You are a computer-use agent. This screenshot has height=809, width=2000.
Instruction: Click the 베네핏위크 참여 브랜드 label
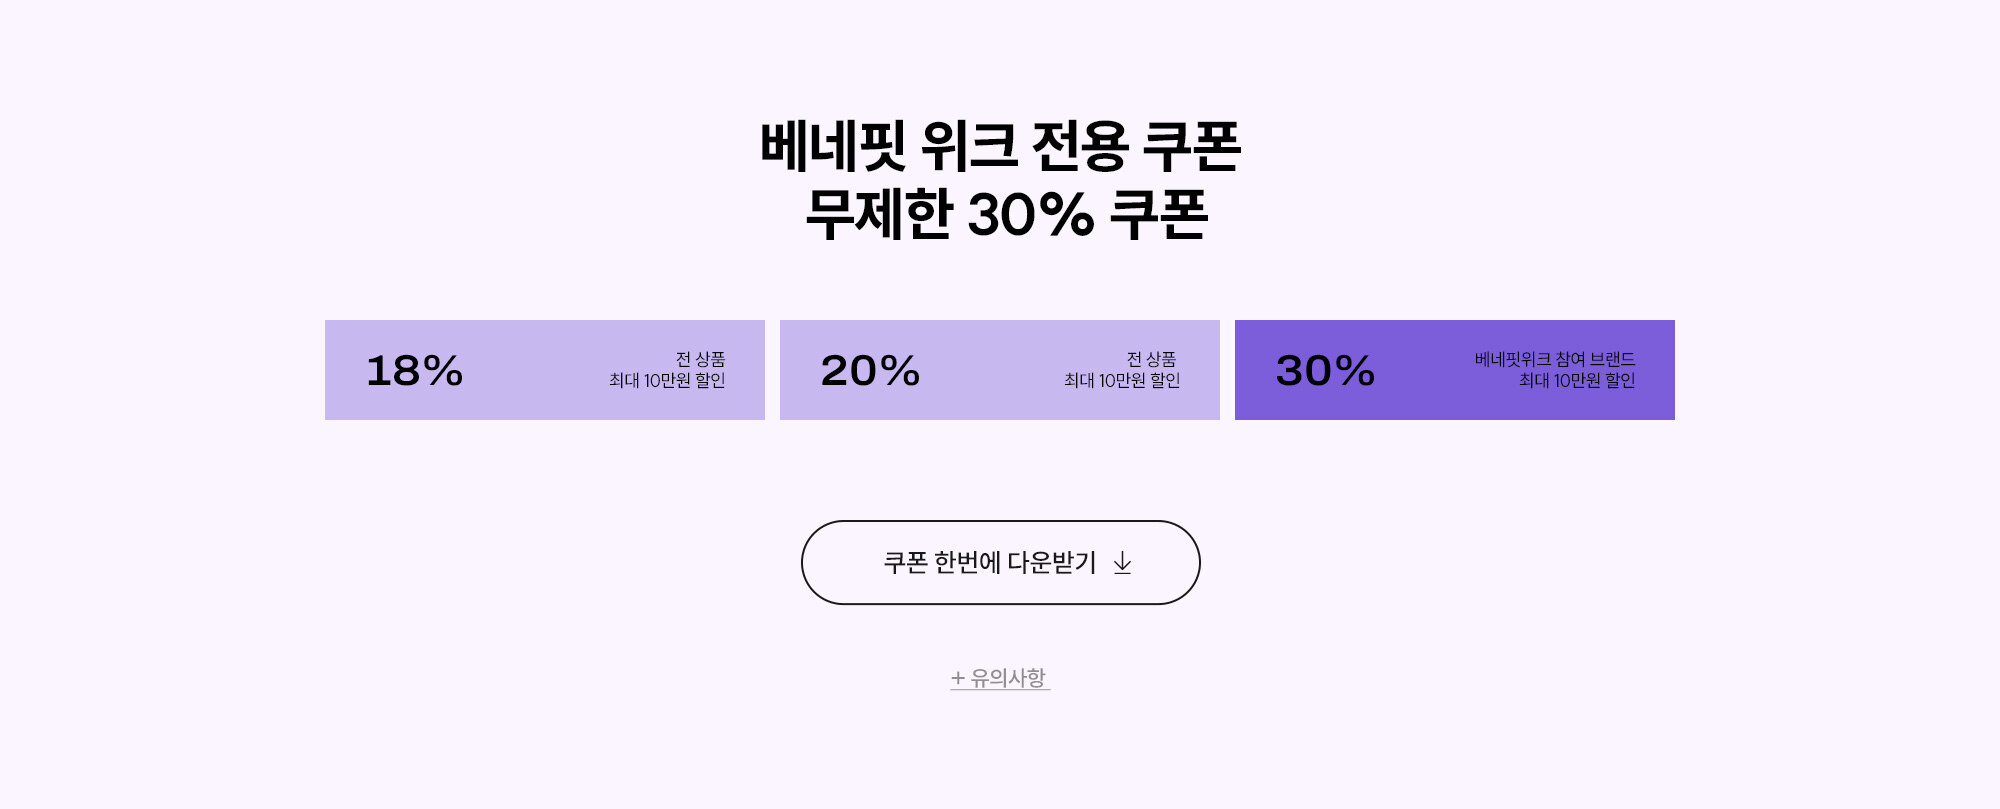click(x=1555, y=359)
